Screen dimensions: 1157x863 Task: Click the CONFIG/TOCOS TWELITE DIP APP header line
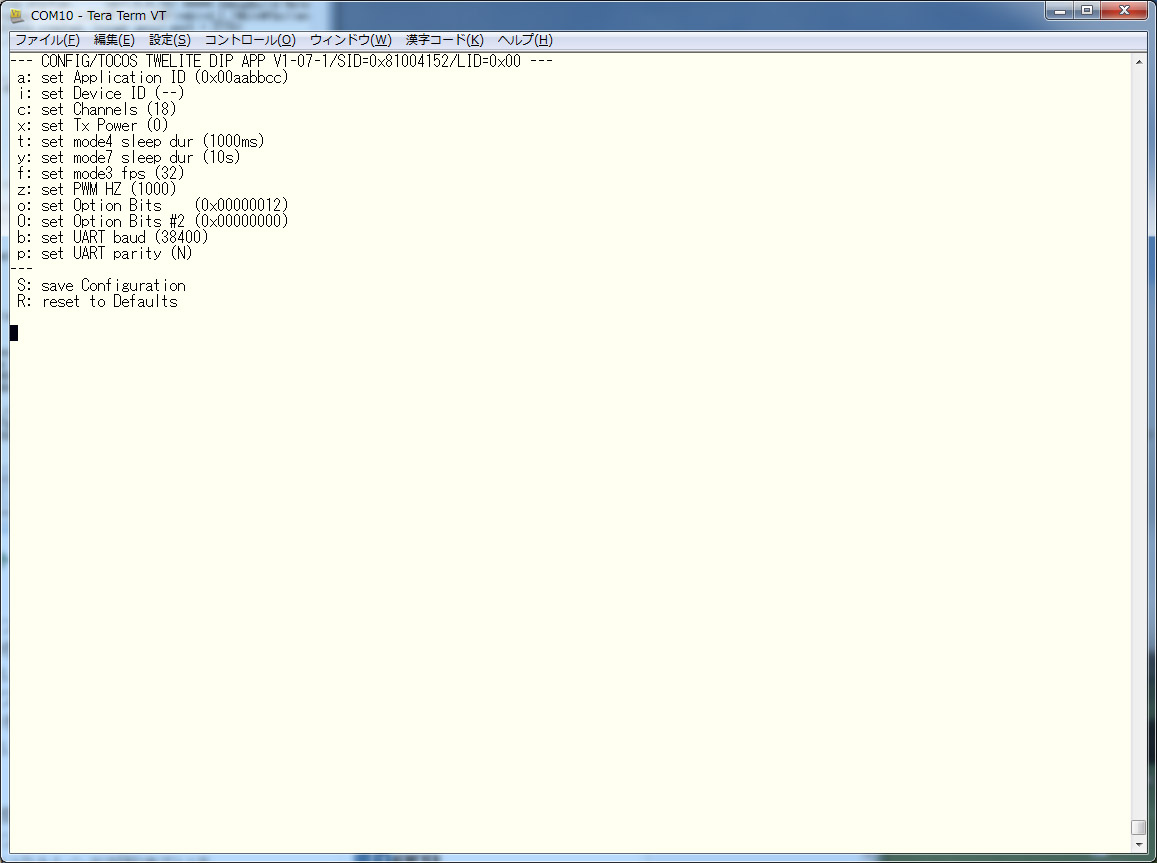click(281, 61)
